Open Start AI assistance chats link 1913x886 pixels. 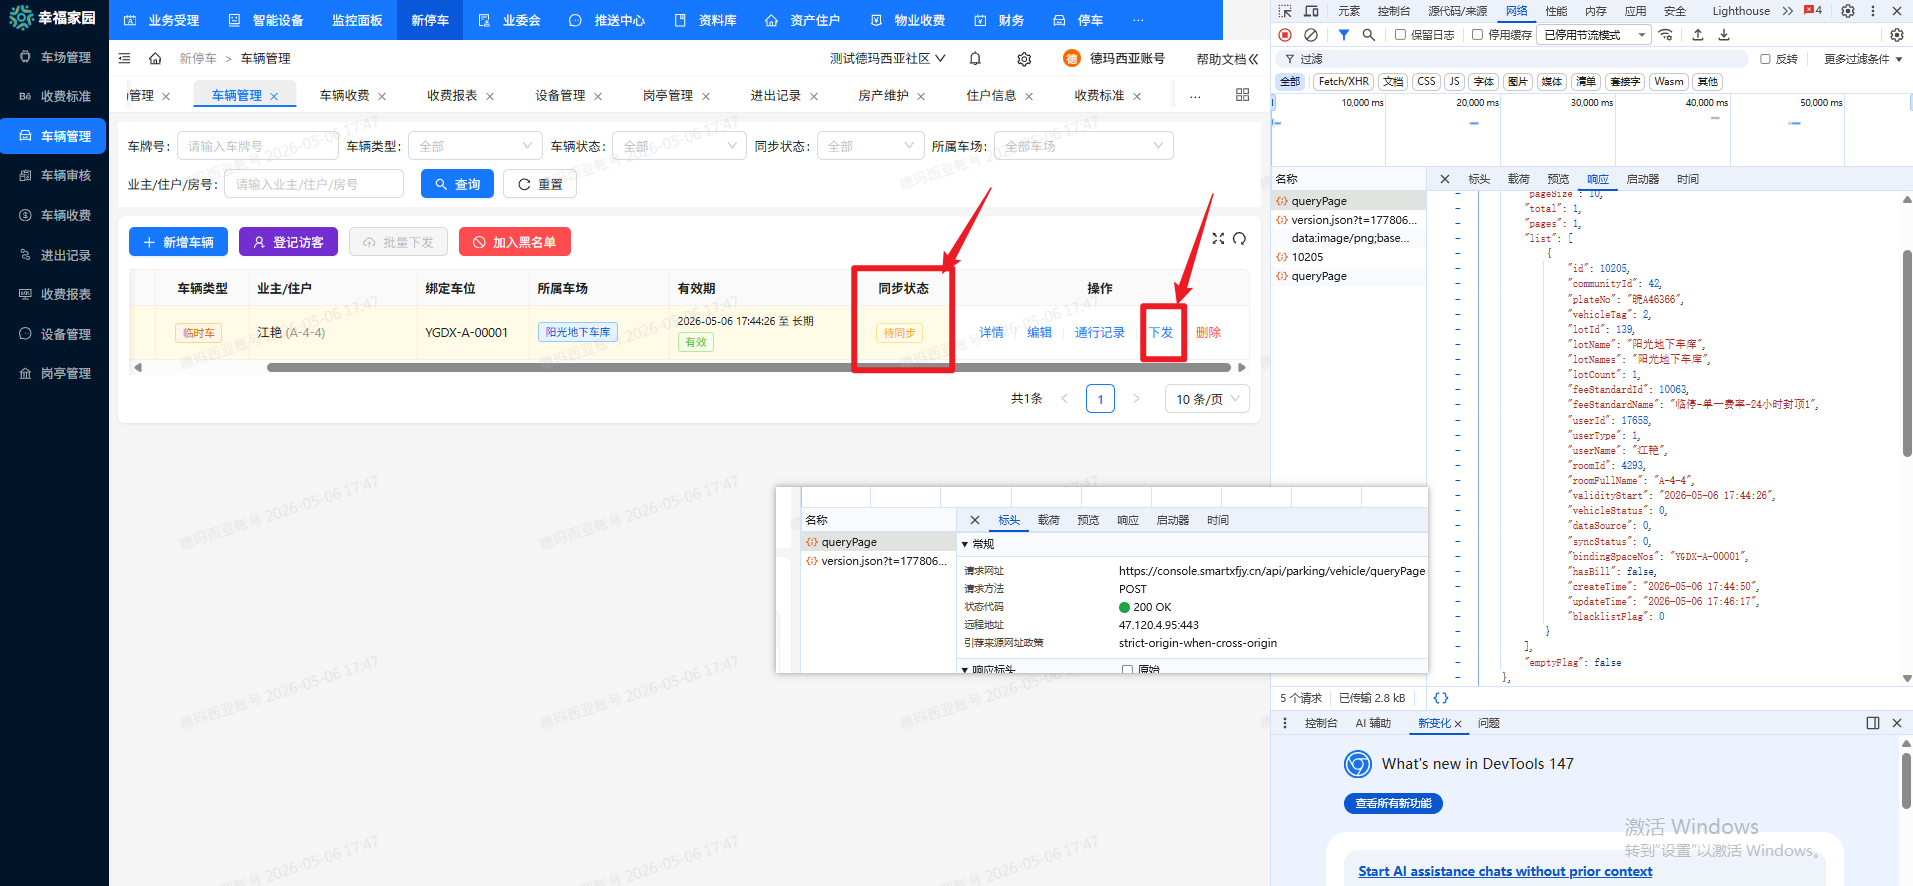click(1505, 872)
